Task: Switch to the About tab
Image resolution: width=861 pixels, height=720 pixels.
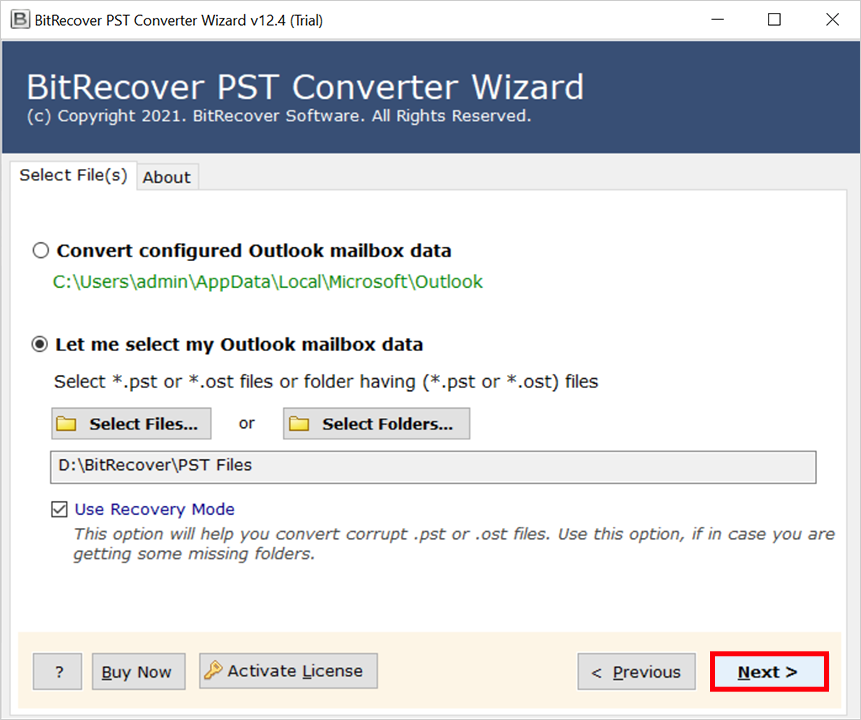Action: tap(166, 177)
